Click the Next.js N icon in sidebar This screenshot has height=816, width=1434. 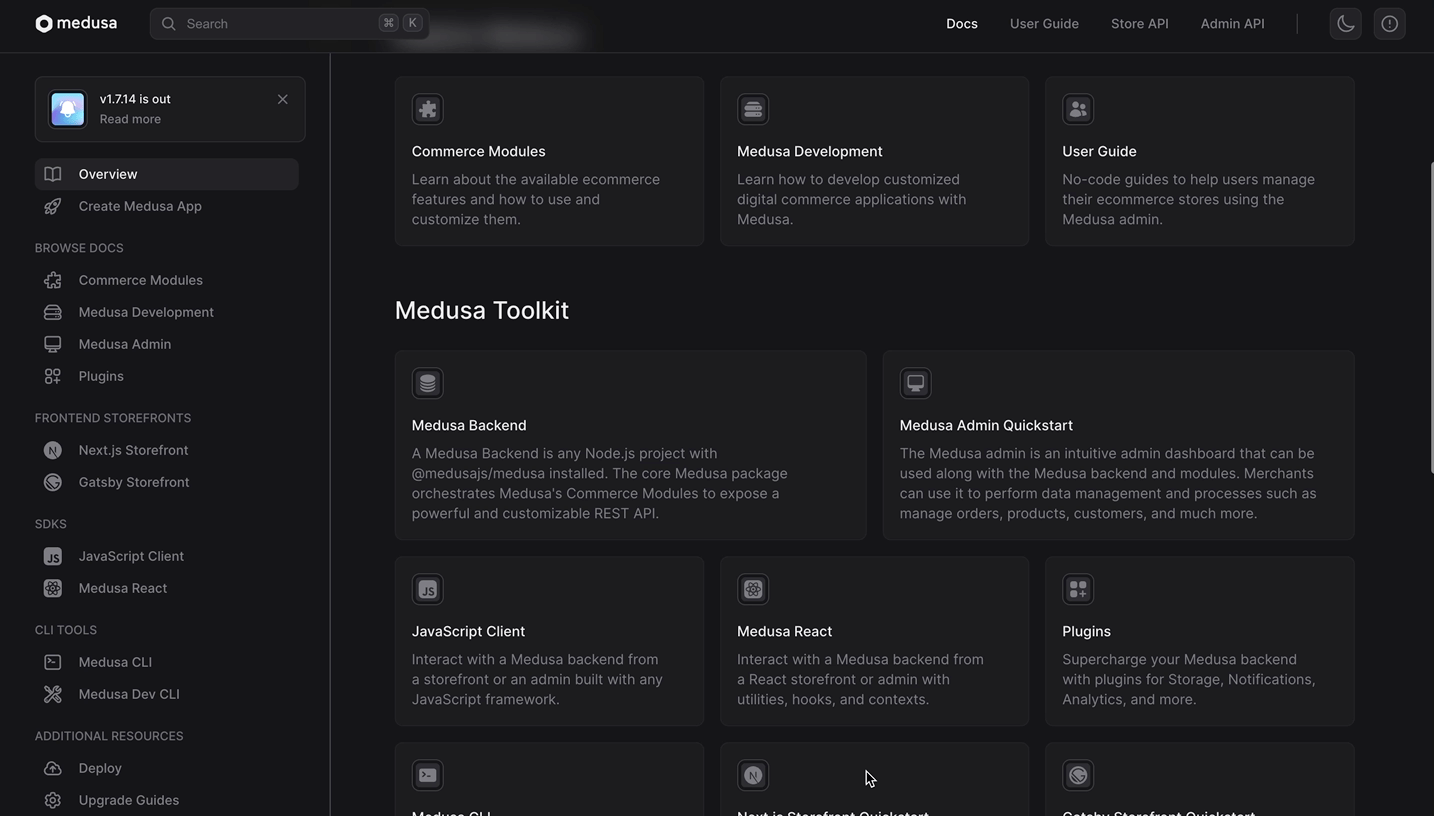click(x=53, y=450)
